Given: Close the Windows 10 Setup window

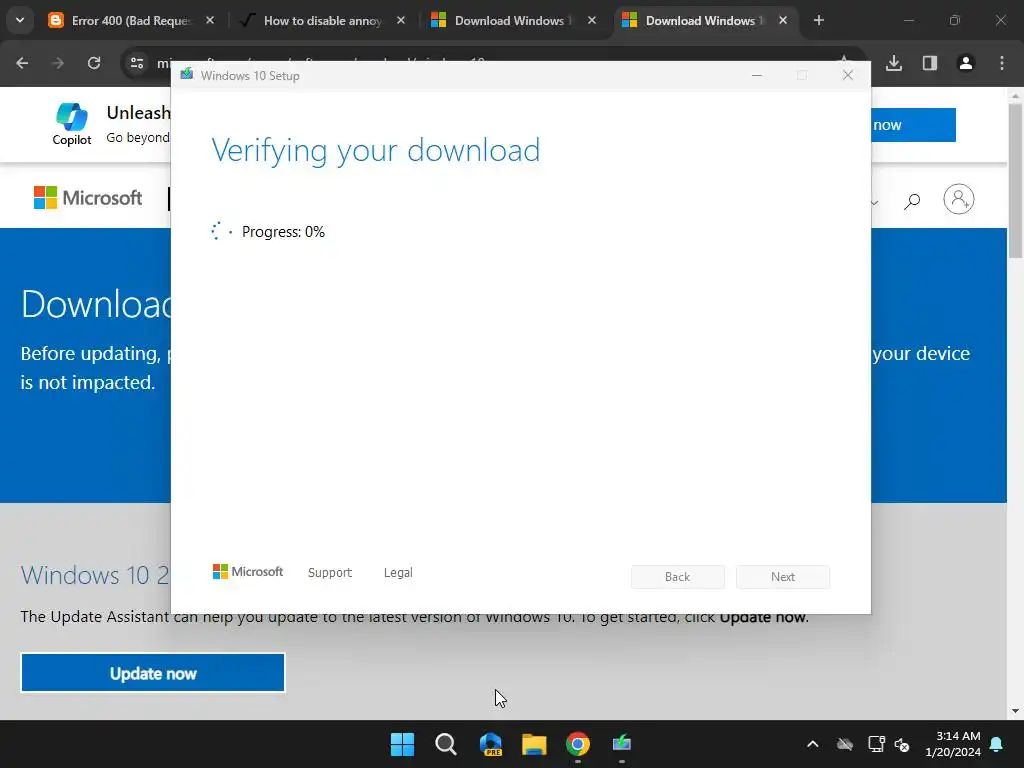Looking at the screenshot, I should [848, 76].
